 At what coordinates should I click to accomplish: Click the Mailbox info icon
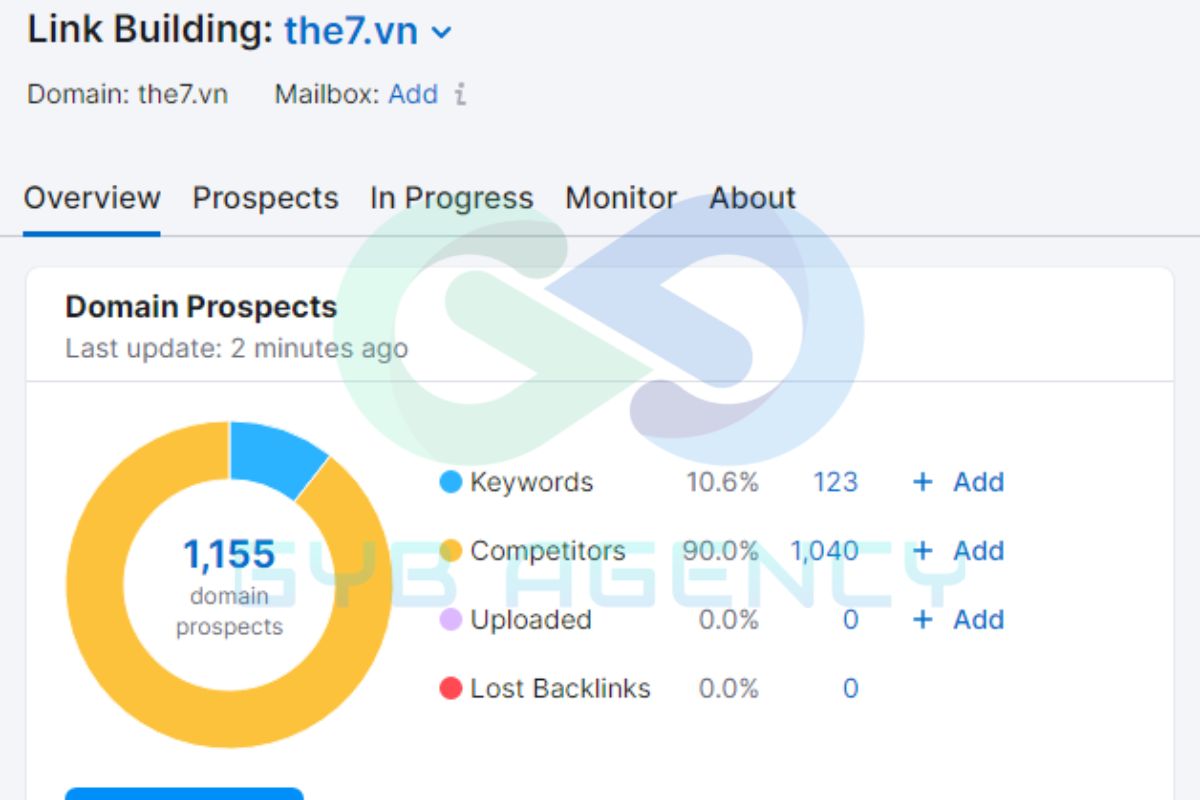460,95
